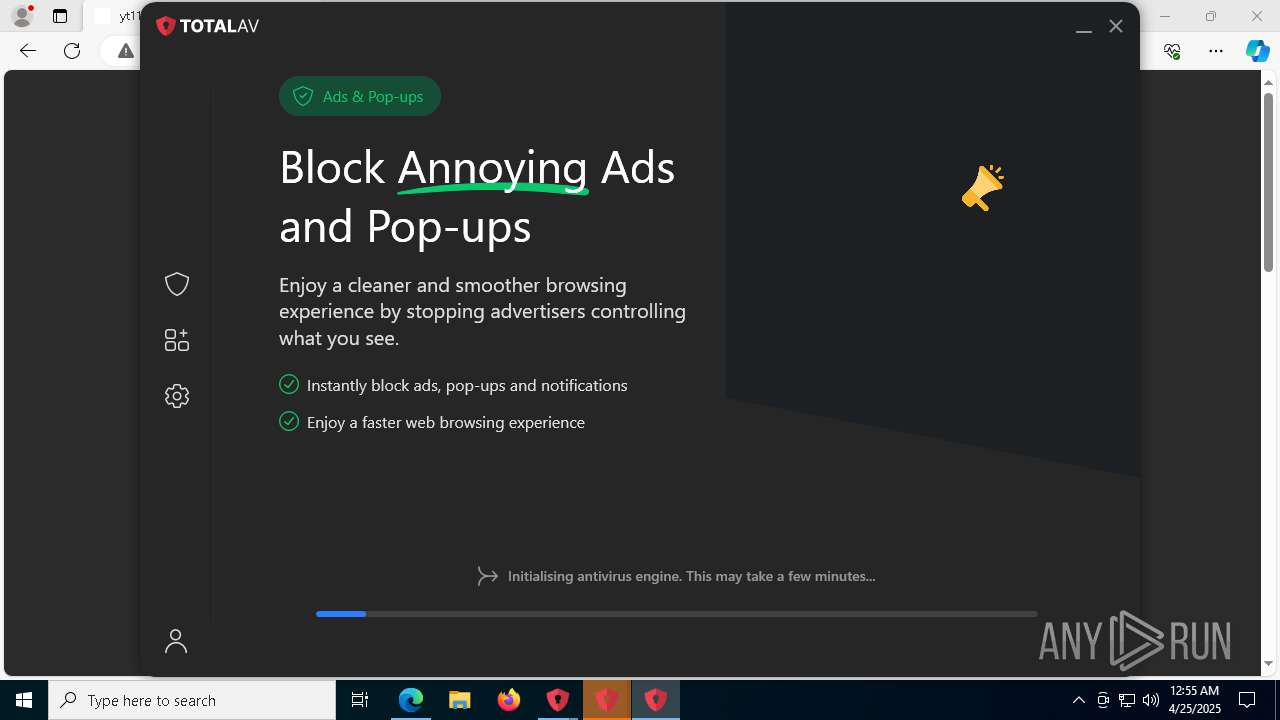Open the Edge 'Settings and more' menu

[1216, 51]
